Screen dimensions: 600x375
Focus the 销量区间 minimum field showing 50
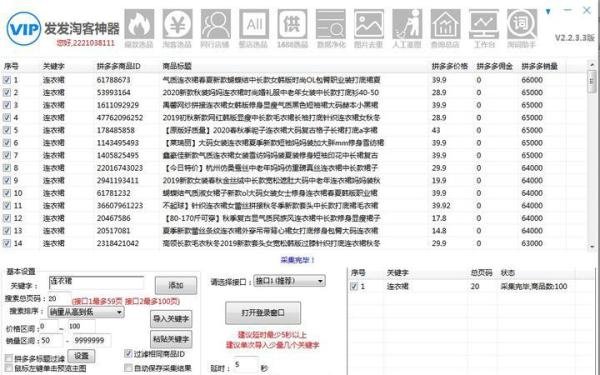click(x=51, y=340)
